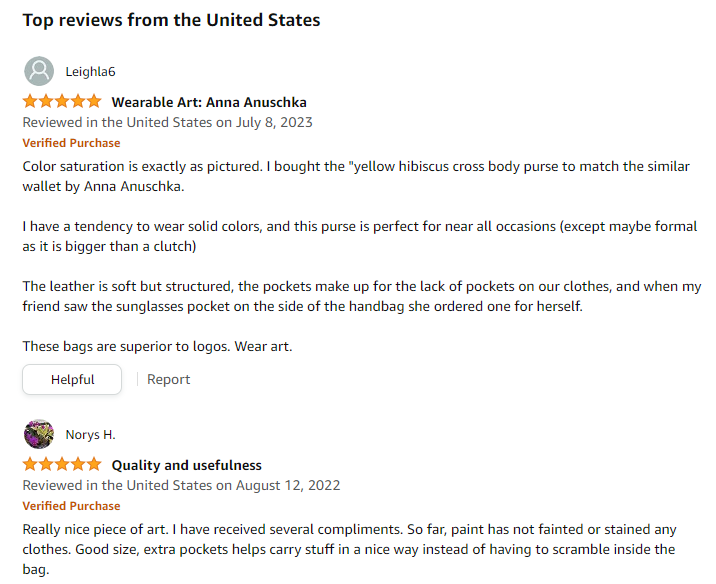This screenshot has width=716, height=584.
Task: Click the five-star rating on Leighla6's review
Action: point(62,101)
